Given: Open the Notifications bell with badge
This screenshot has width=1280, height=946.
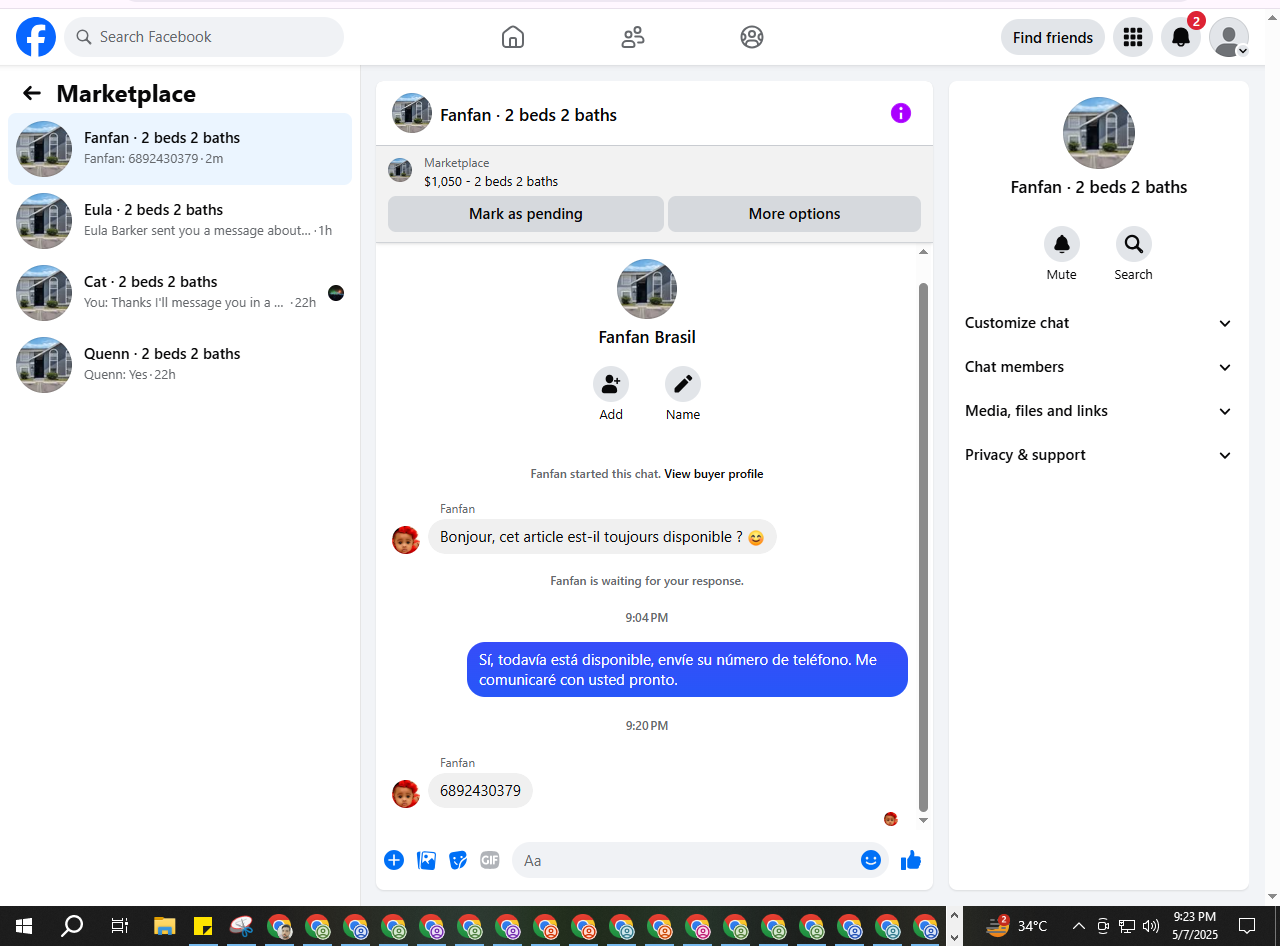Looking at the screenshot, I should [1181, 37].
